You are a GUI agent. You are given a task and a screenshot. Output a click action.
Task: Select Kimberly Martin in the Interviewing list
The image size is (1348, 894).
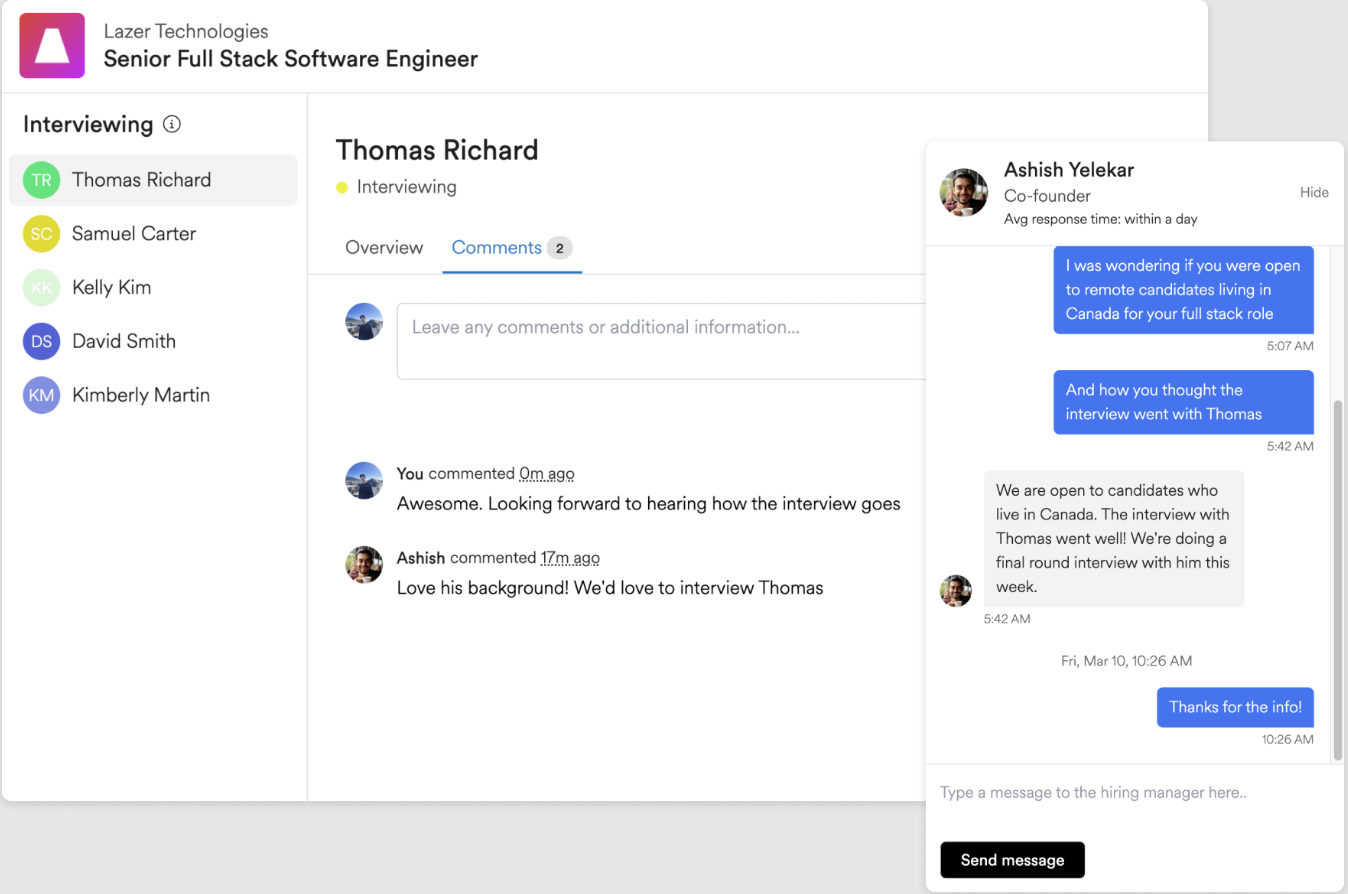141,396
